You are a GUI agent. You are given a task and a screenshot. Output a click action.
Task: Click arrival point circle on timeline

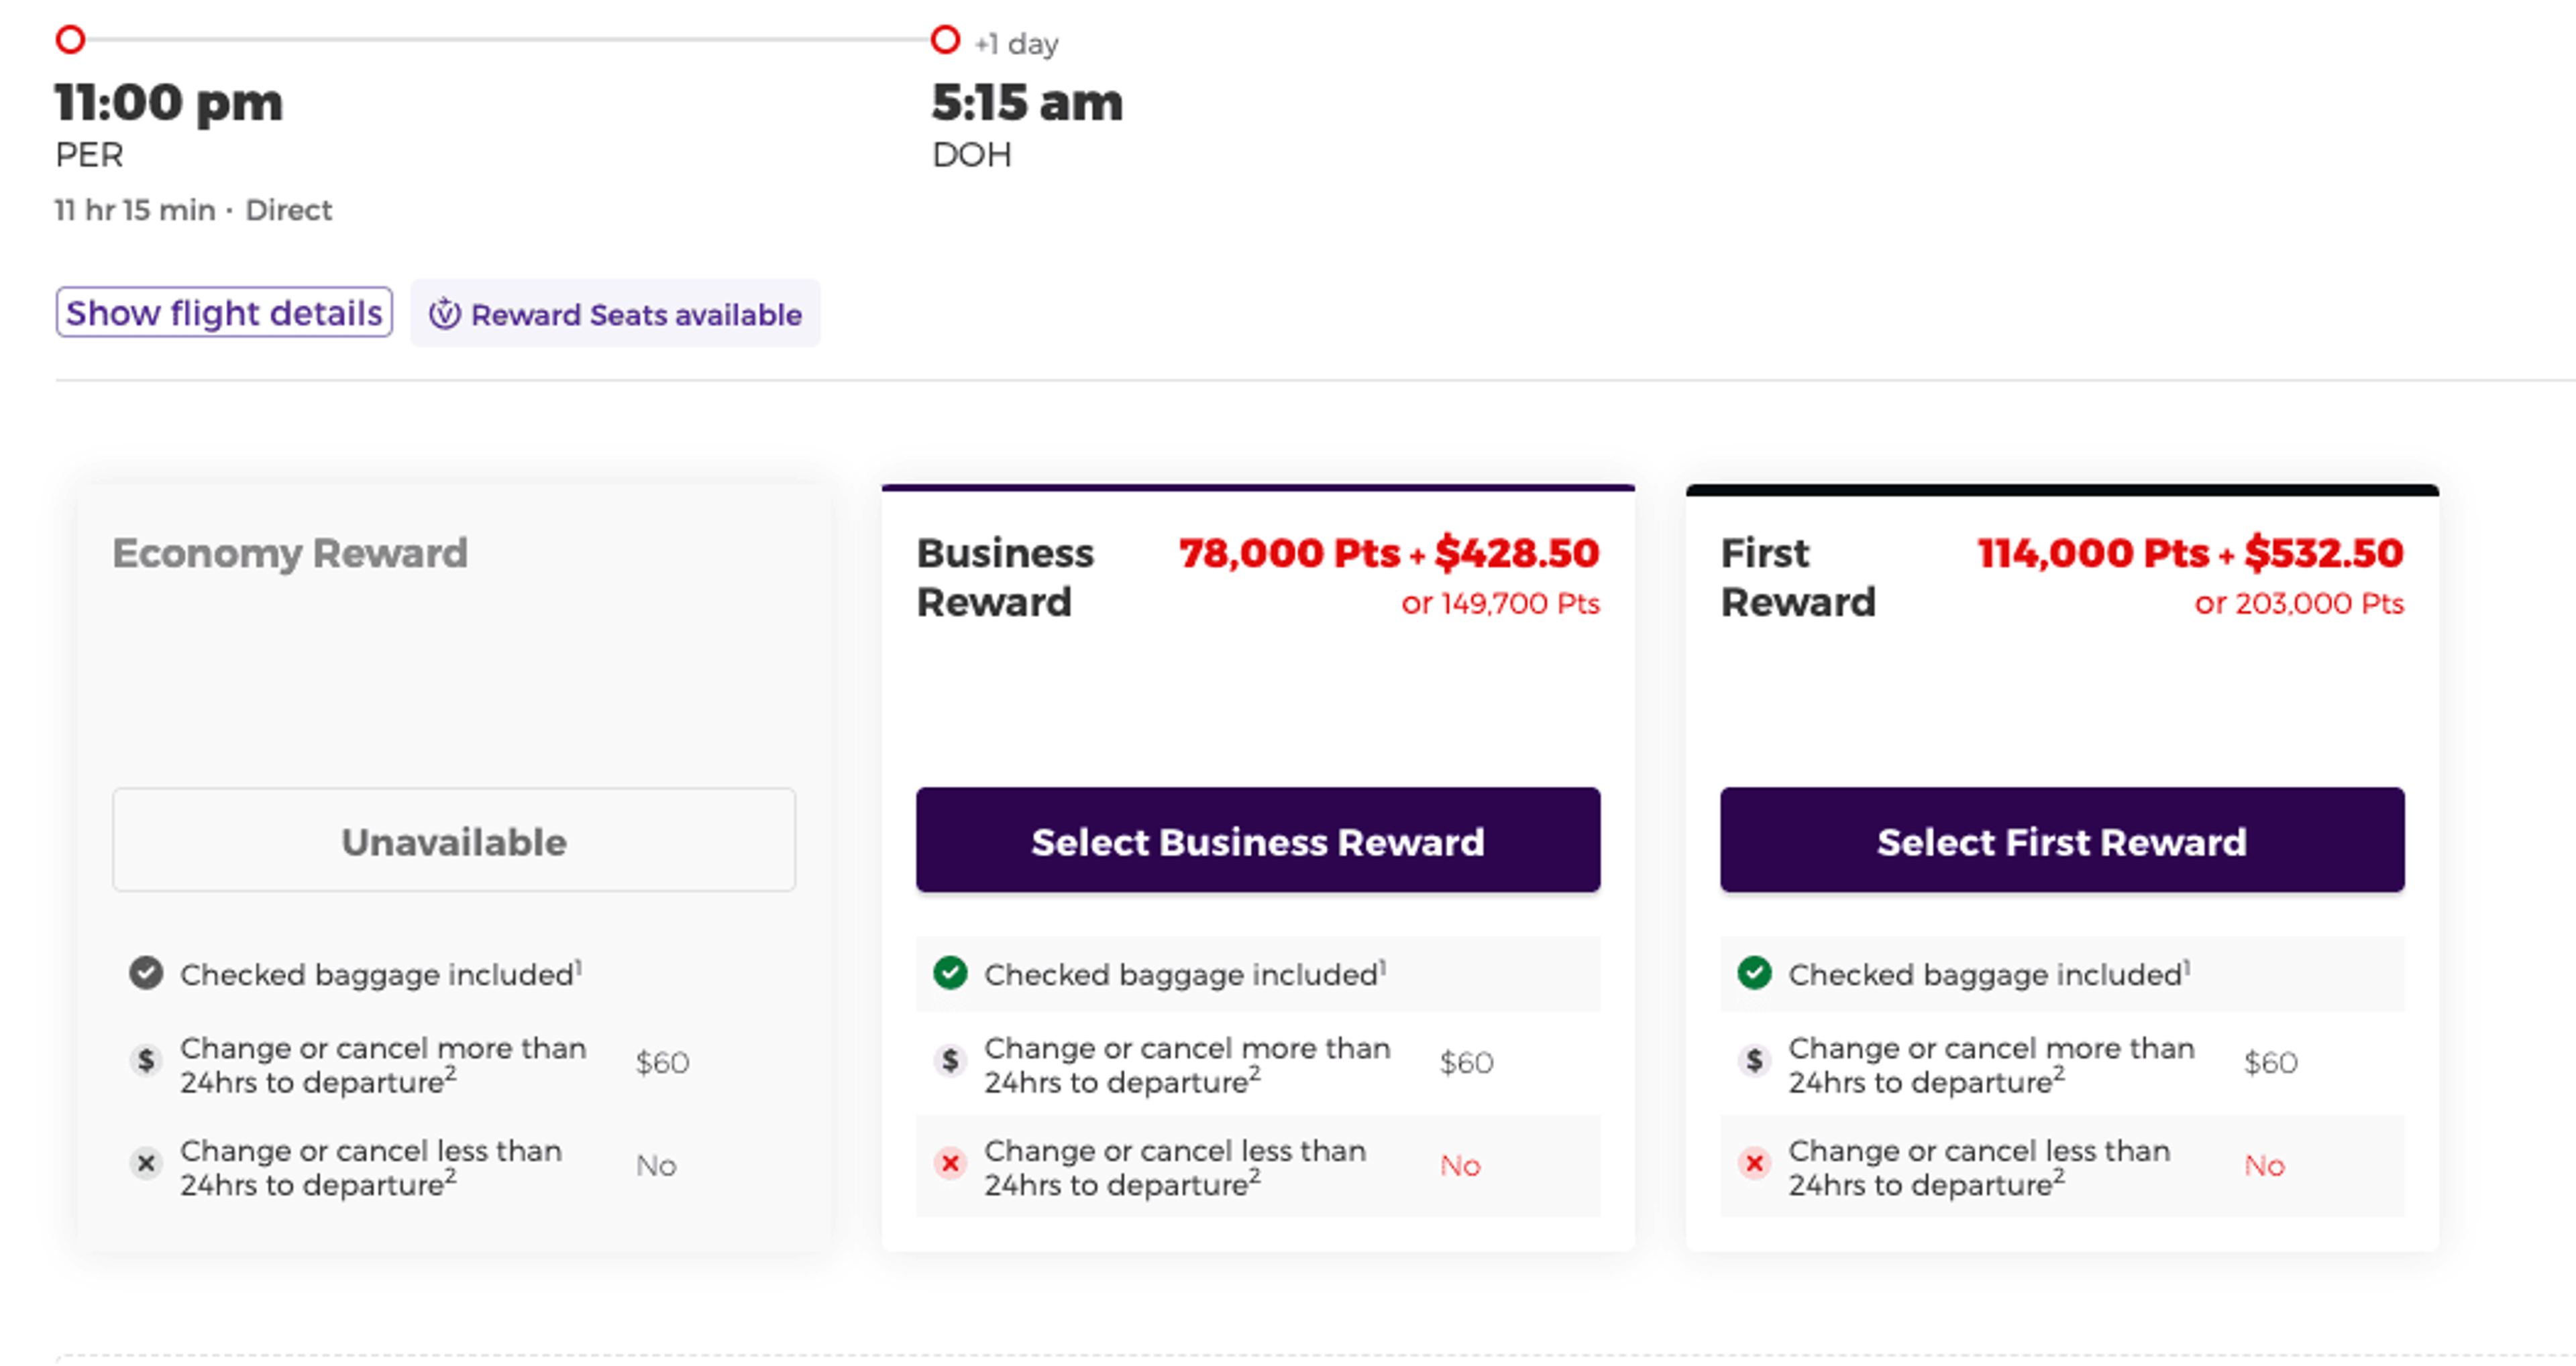pos(945,40)
